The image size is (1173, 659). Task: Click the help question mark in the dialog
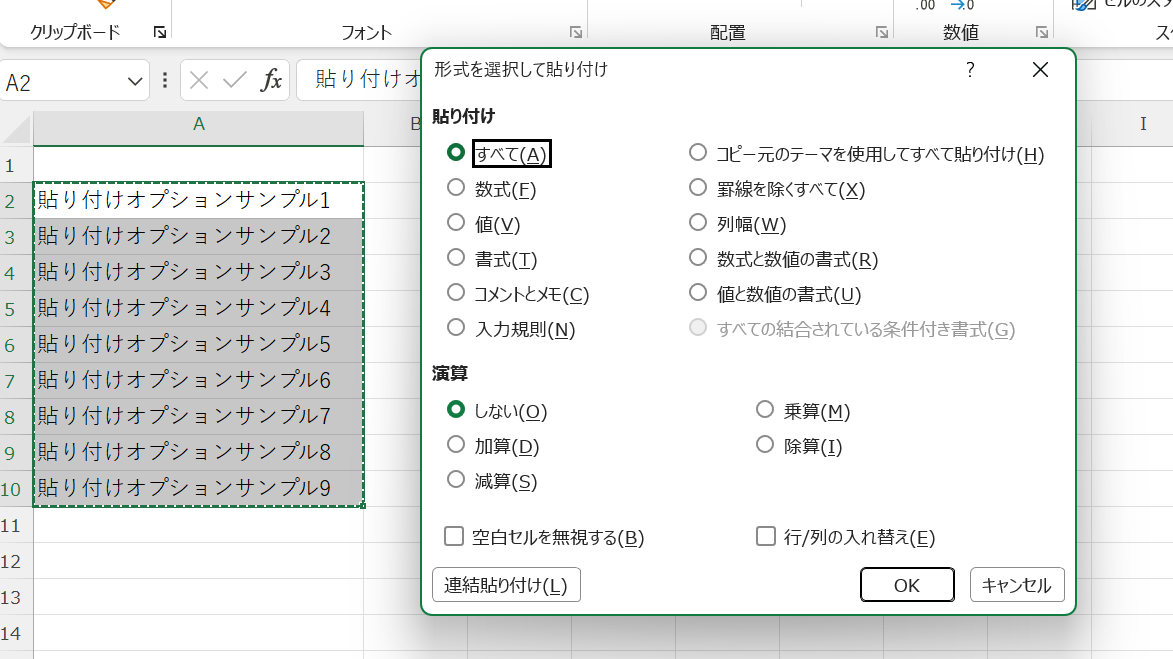tap(969, 70)
